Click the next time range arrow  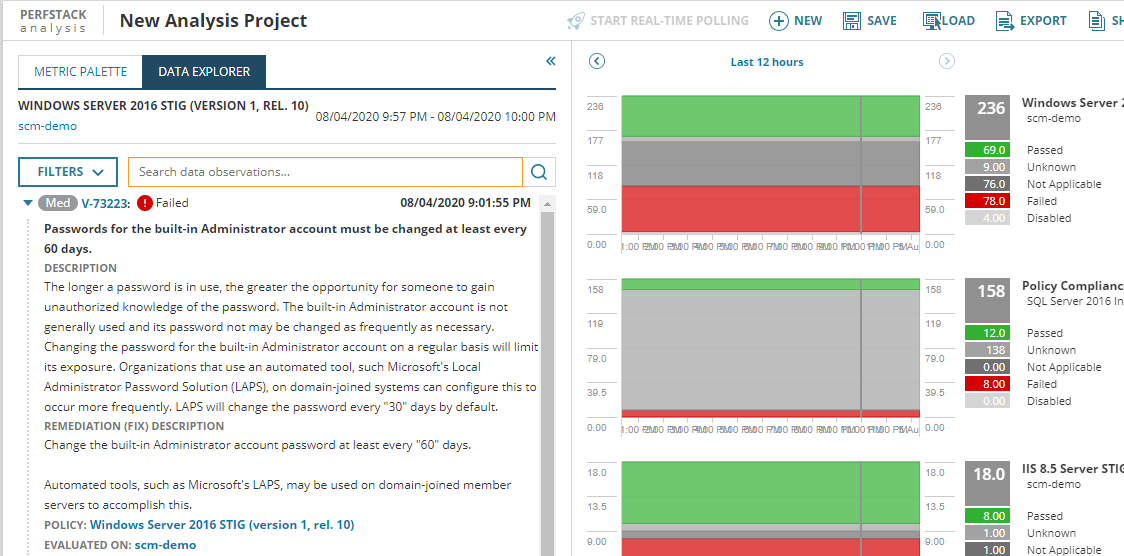pos(947,62)
